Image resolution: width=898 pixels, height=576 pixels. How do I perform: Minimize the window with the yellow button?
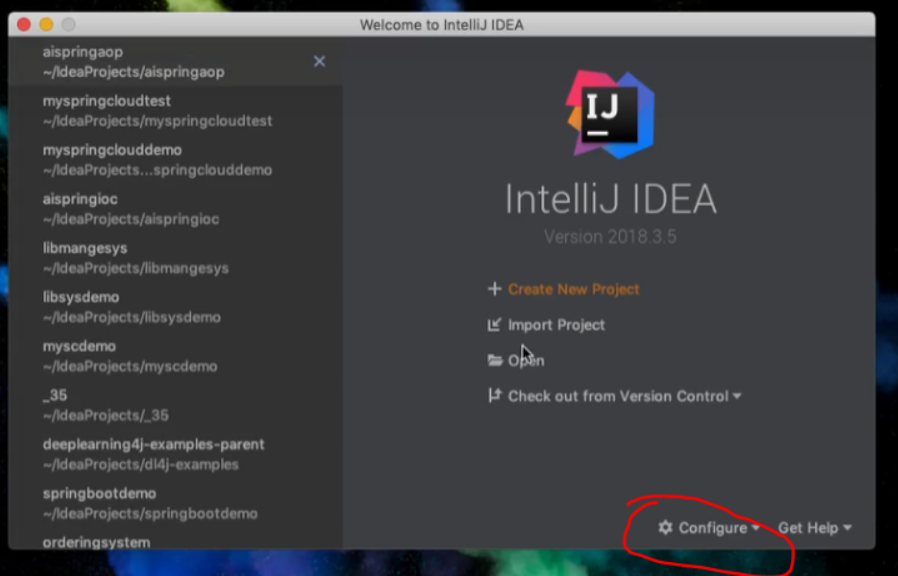point(46,25)
